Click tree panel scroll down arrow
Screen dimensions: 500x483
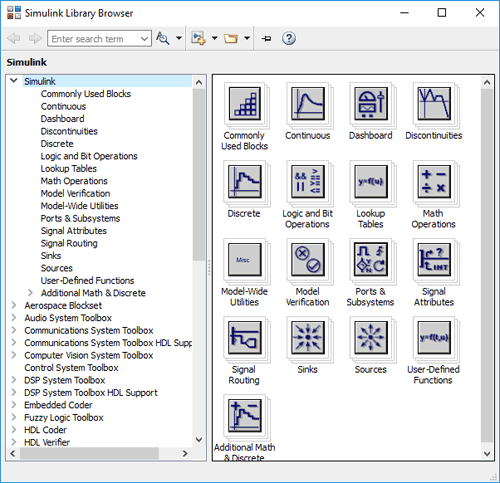click(199, 439)
